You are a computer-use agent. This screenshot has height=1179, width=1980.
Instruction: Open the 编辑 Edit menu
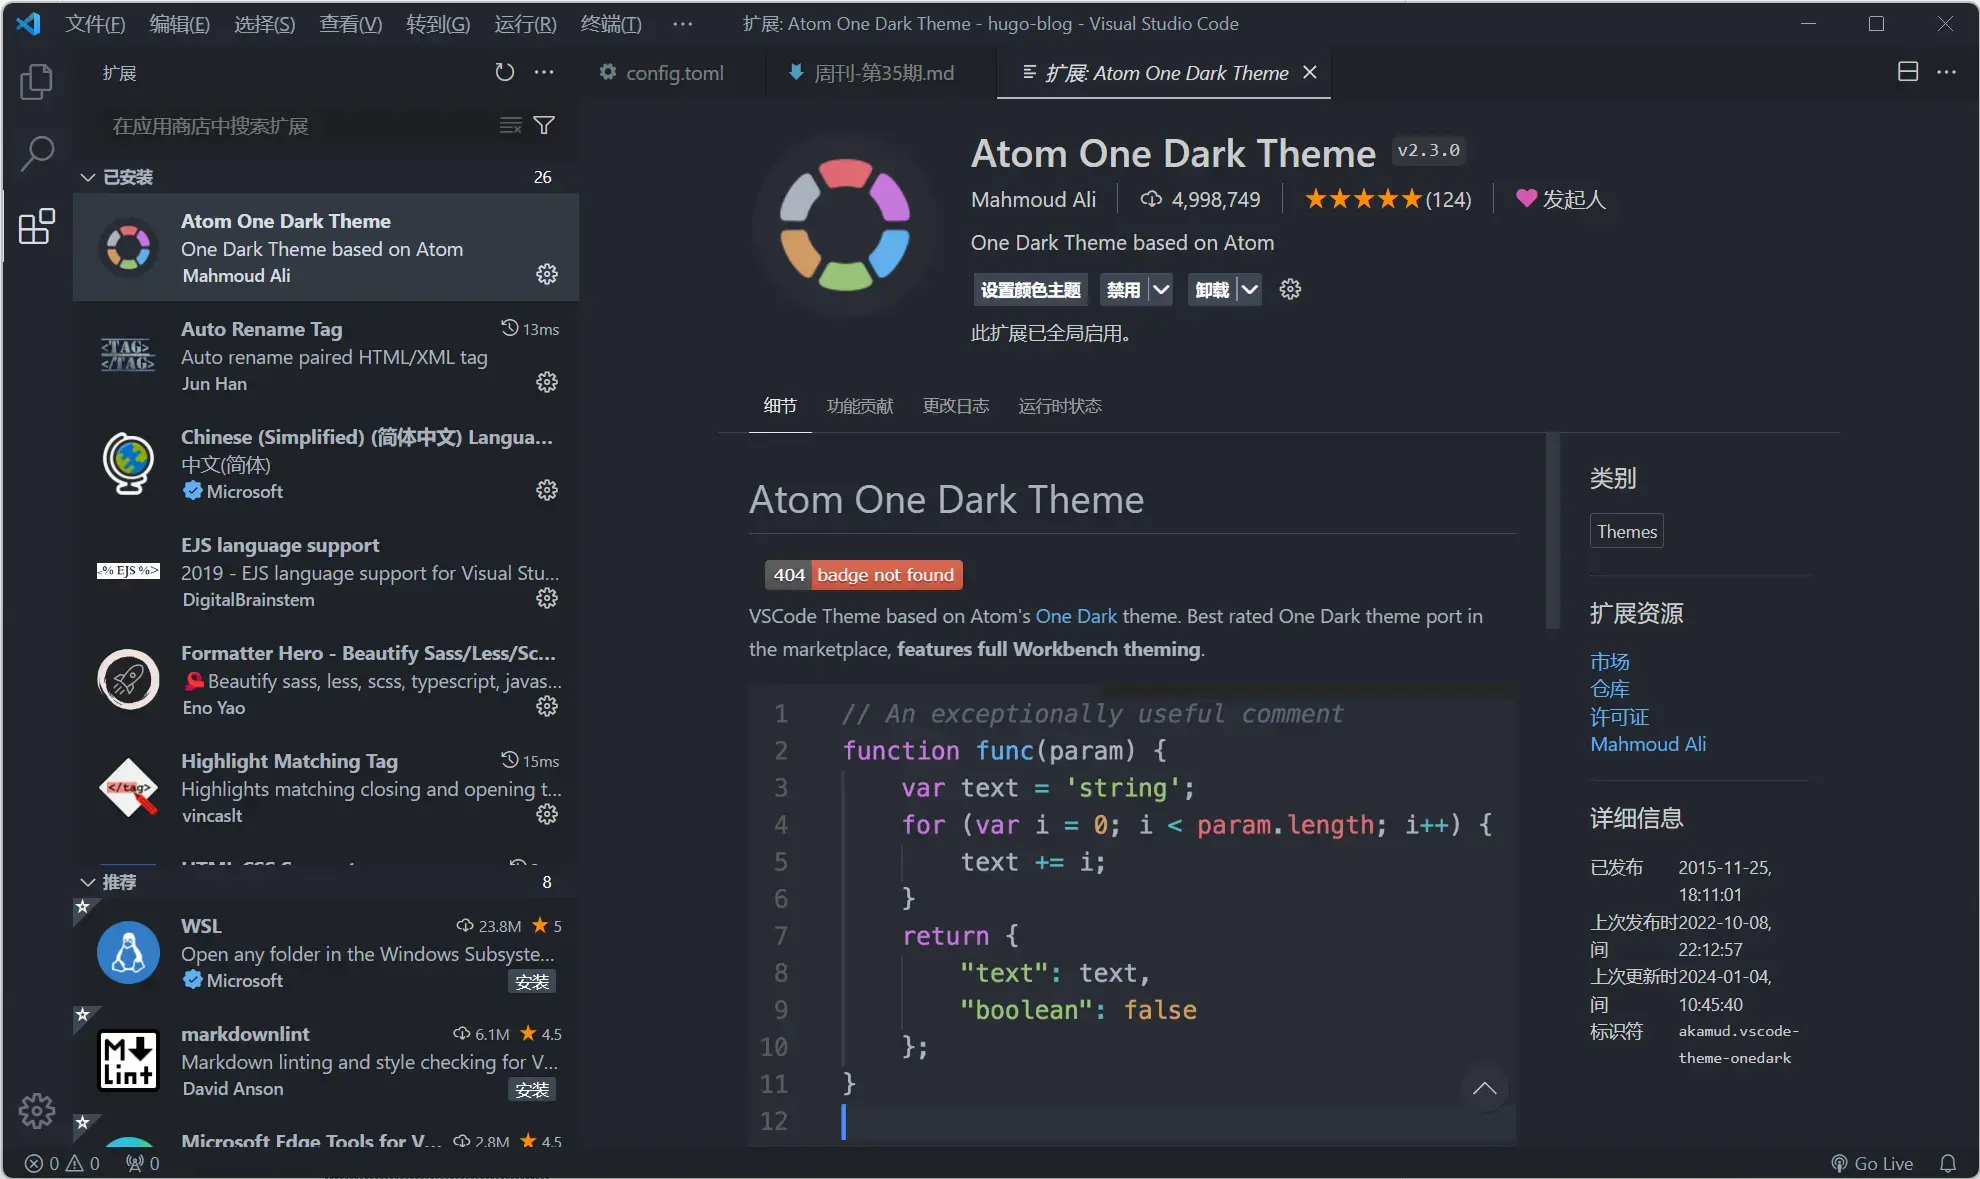click(180, 23)
